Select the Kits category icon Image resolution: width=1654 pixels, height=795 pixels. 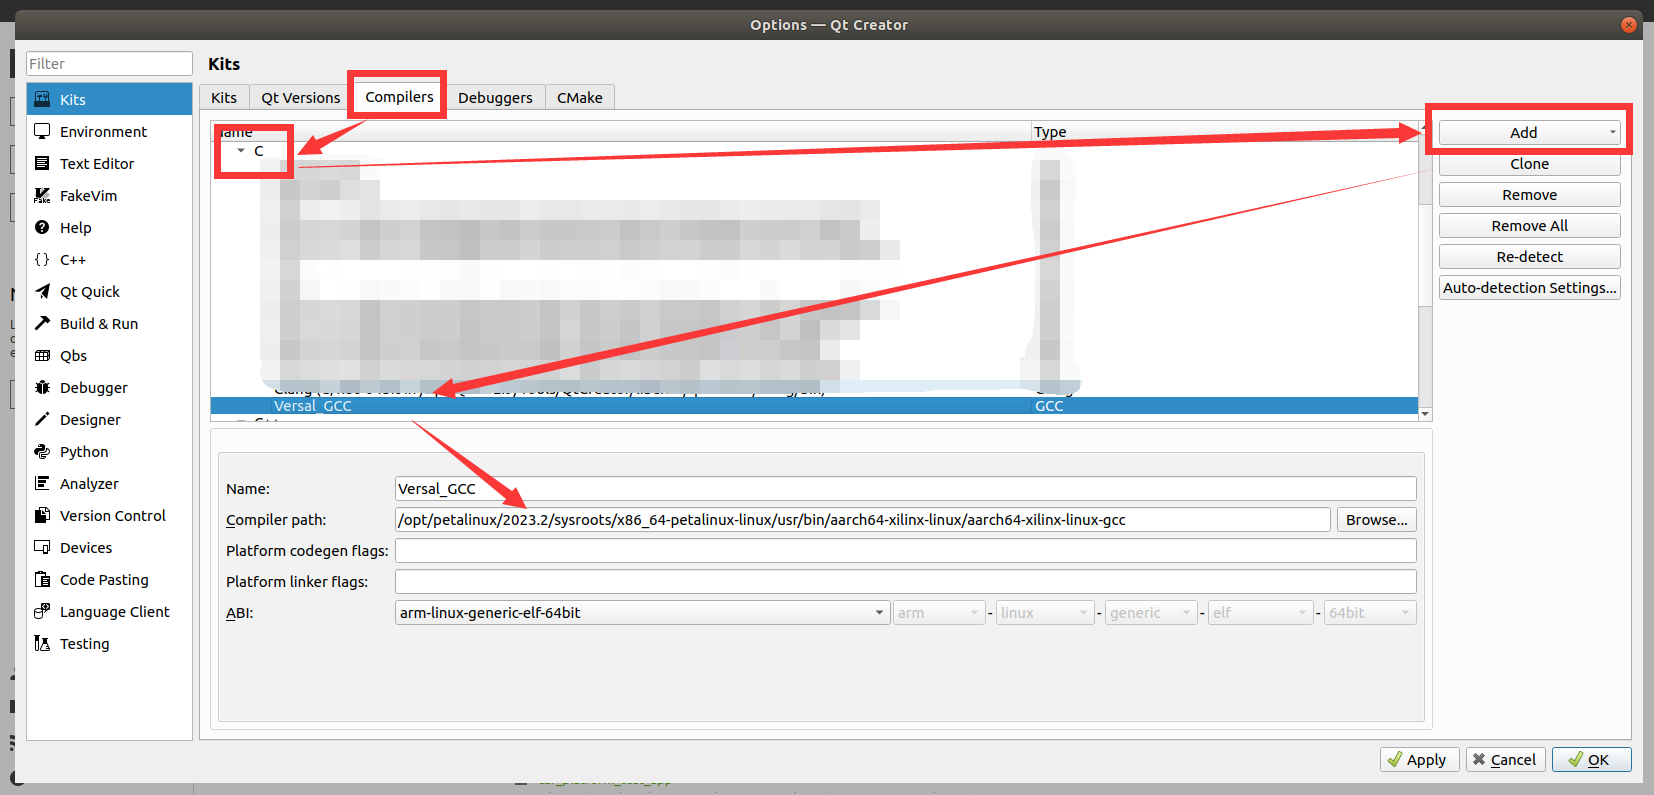pos(42,99)
